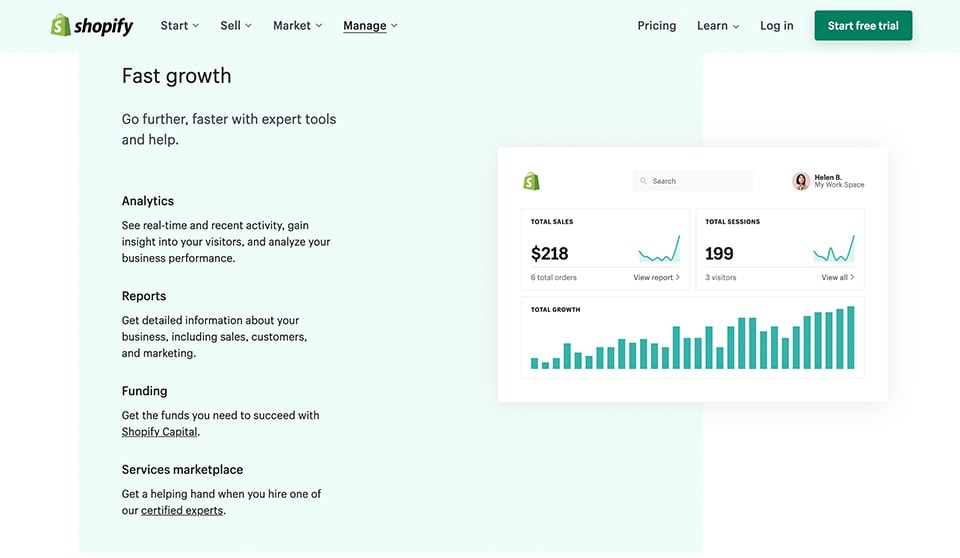Screen dimensions: 960x558
Task: Open the Start menu dropdown
Action: click(x=179, y=26)
